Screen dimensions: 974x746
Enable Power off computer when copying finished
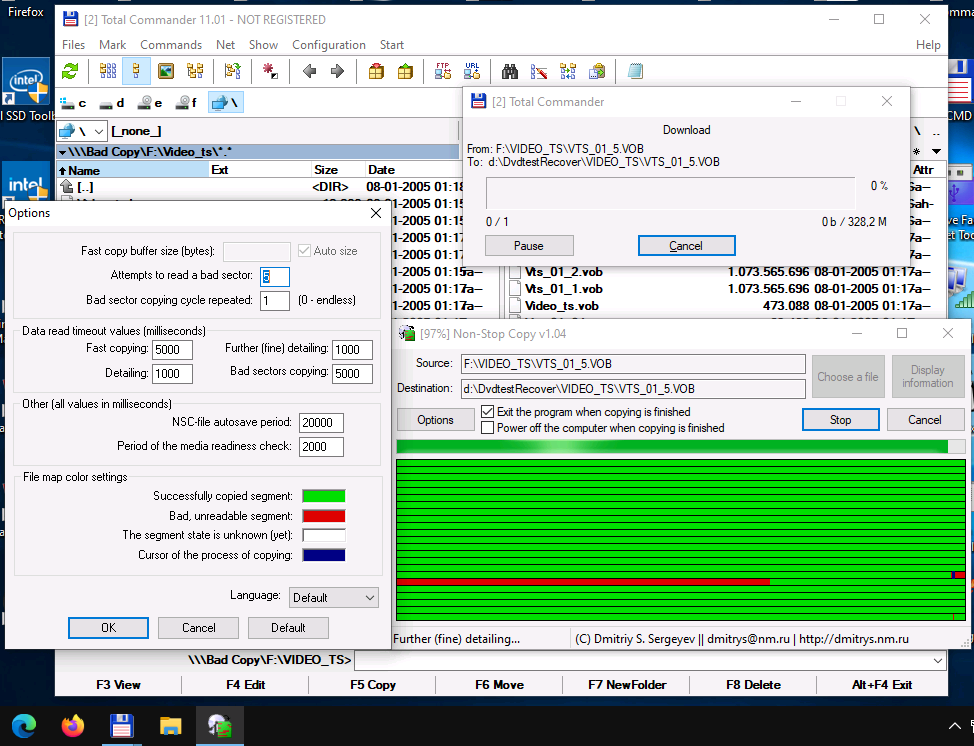(488, 427)
